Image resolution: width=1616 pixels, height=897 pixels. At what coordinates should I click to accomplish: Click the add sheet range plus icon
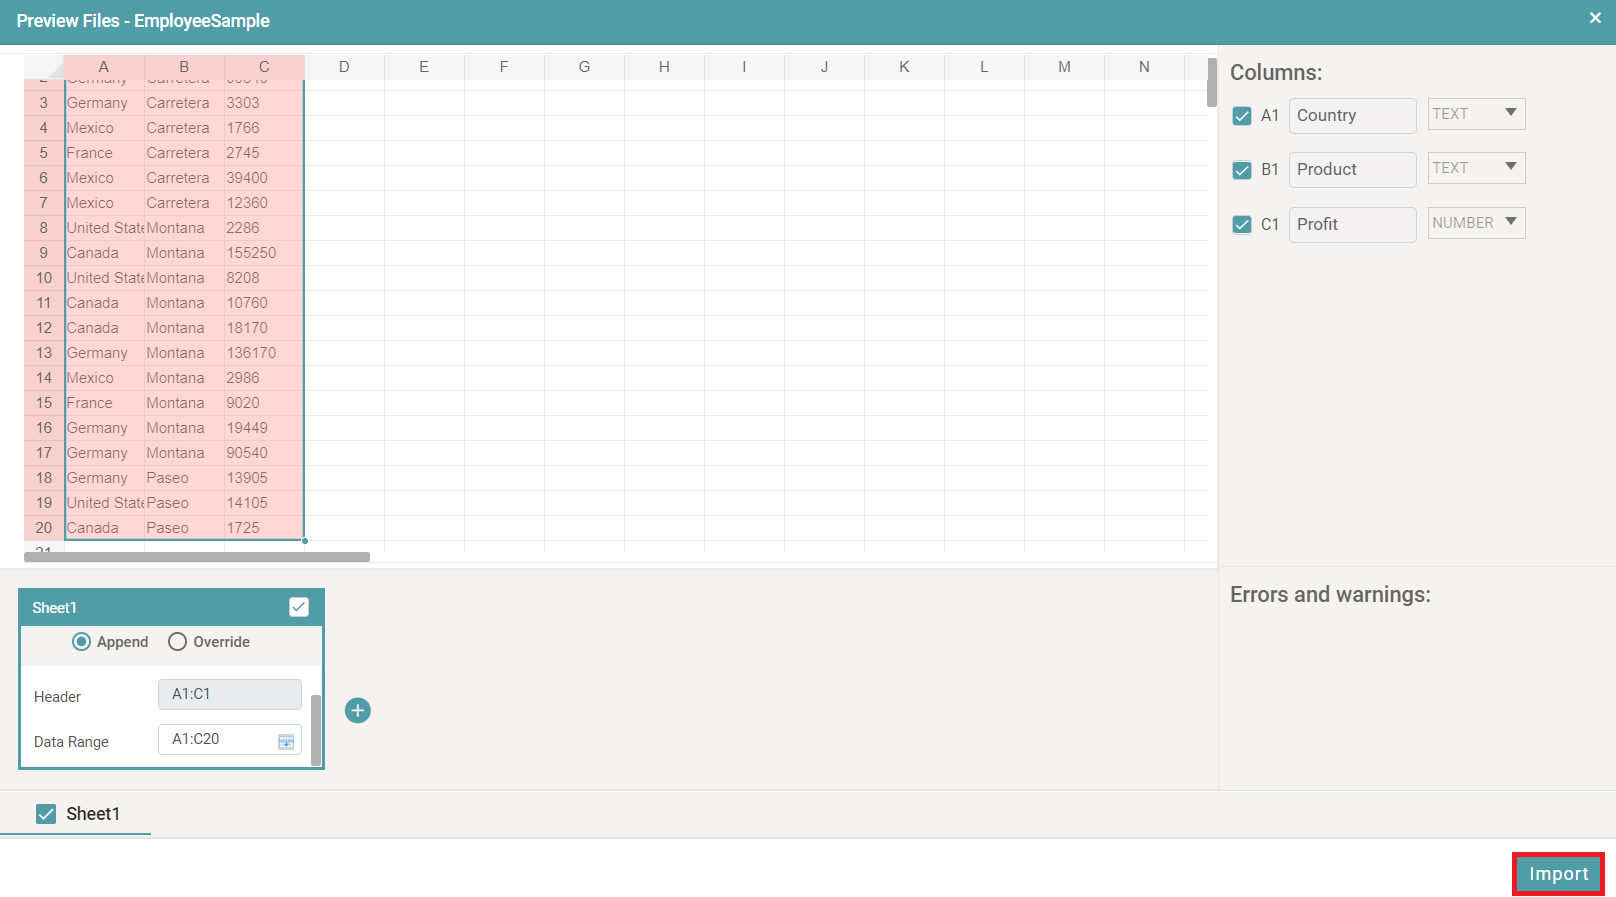click(x=357, y=710)
